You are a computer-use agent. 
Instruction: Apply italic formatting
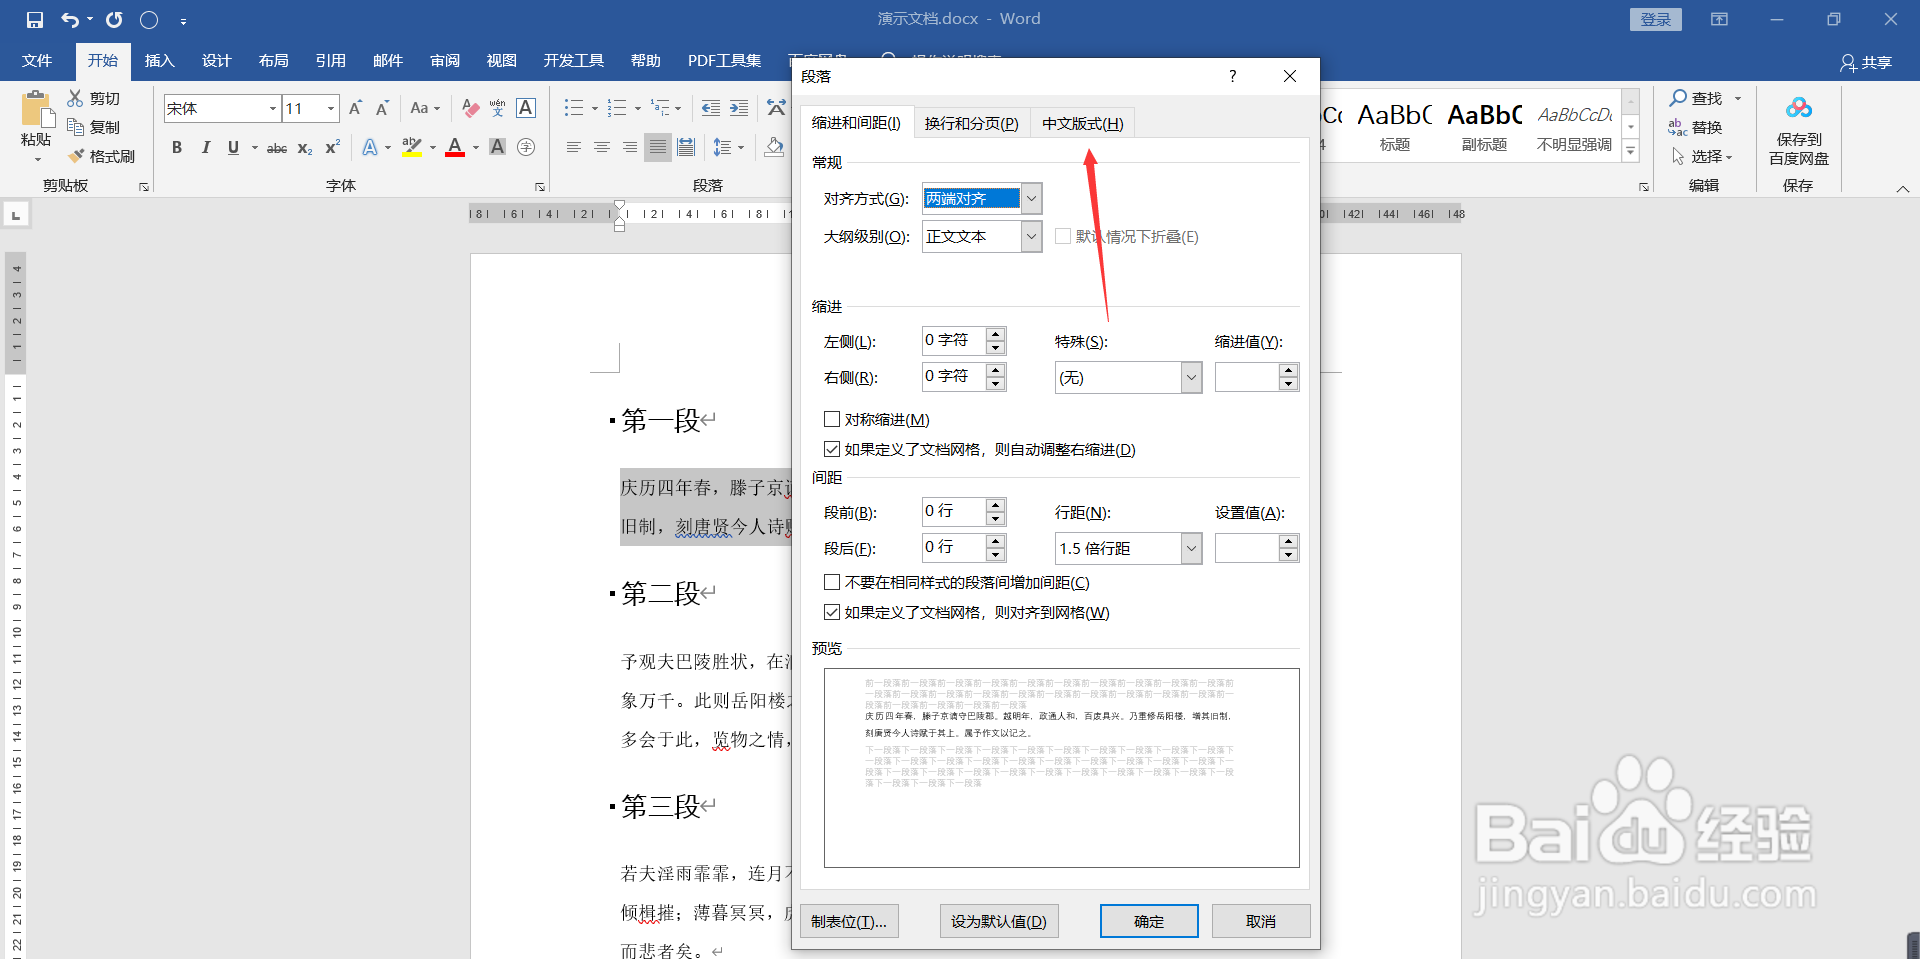(x=206, y=147)
